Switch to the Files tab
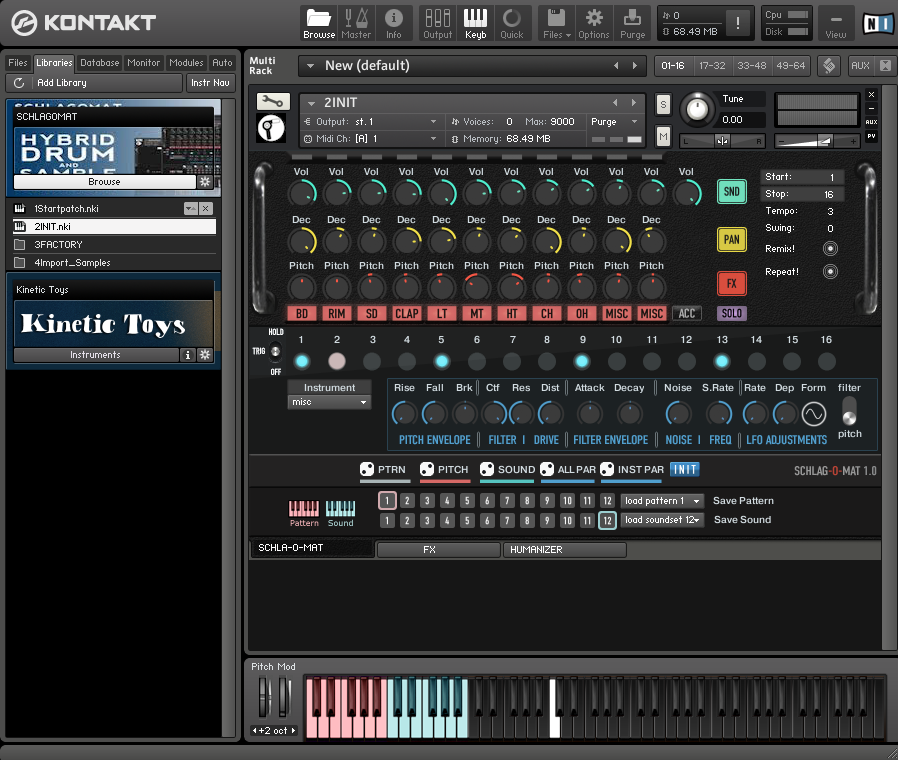The image size is (898, 760). [18, 62]
